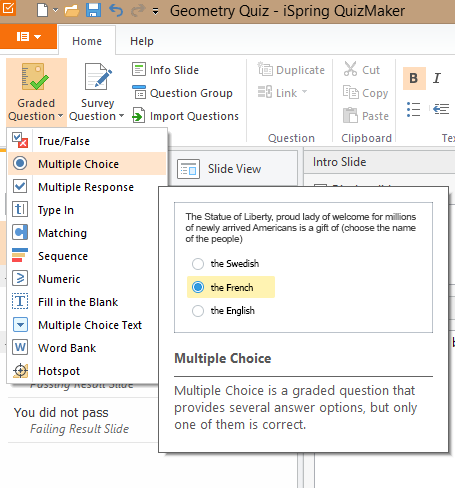455x488 pixels.
Task: Click Cut in the Clipboard group
Action: point(362,69)
